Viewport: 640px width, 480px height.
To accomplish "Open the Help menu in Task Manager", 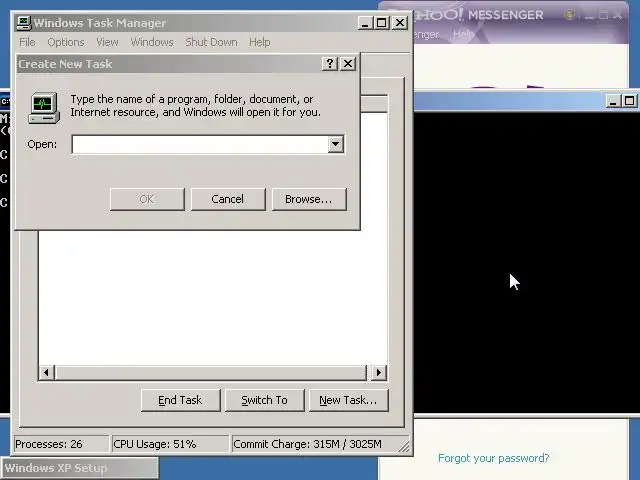I will [260, 42].
